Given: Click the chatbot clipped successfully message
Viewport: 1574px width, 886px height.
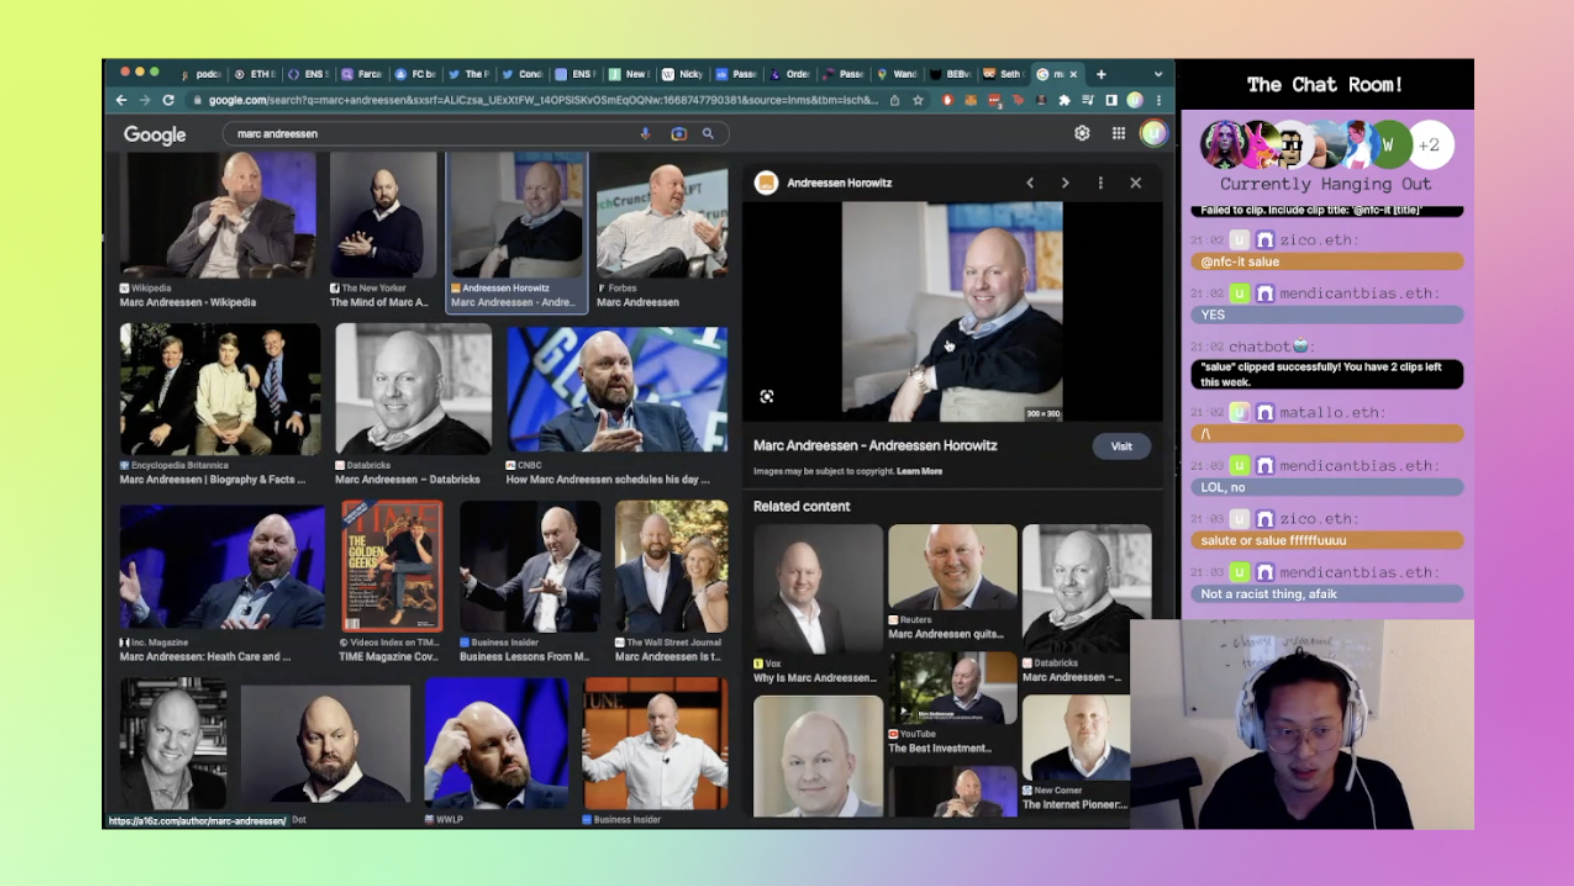Looking at the screenshot, I should tap(1327, 374).
